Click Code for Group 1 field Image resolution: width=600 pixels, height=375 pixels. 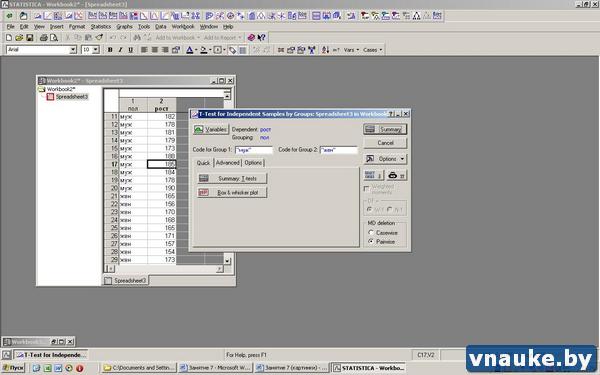point(254,150)
